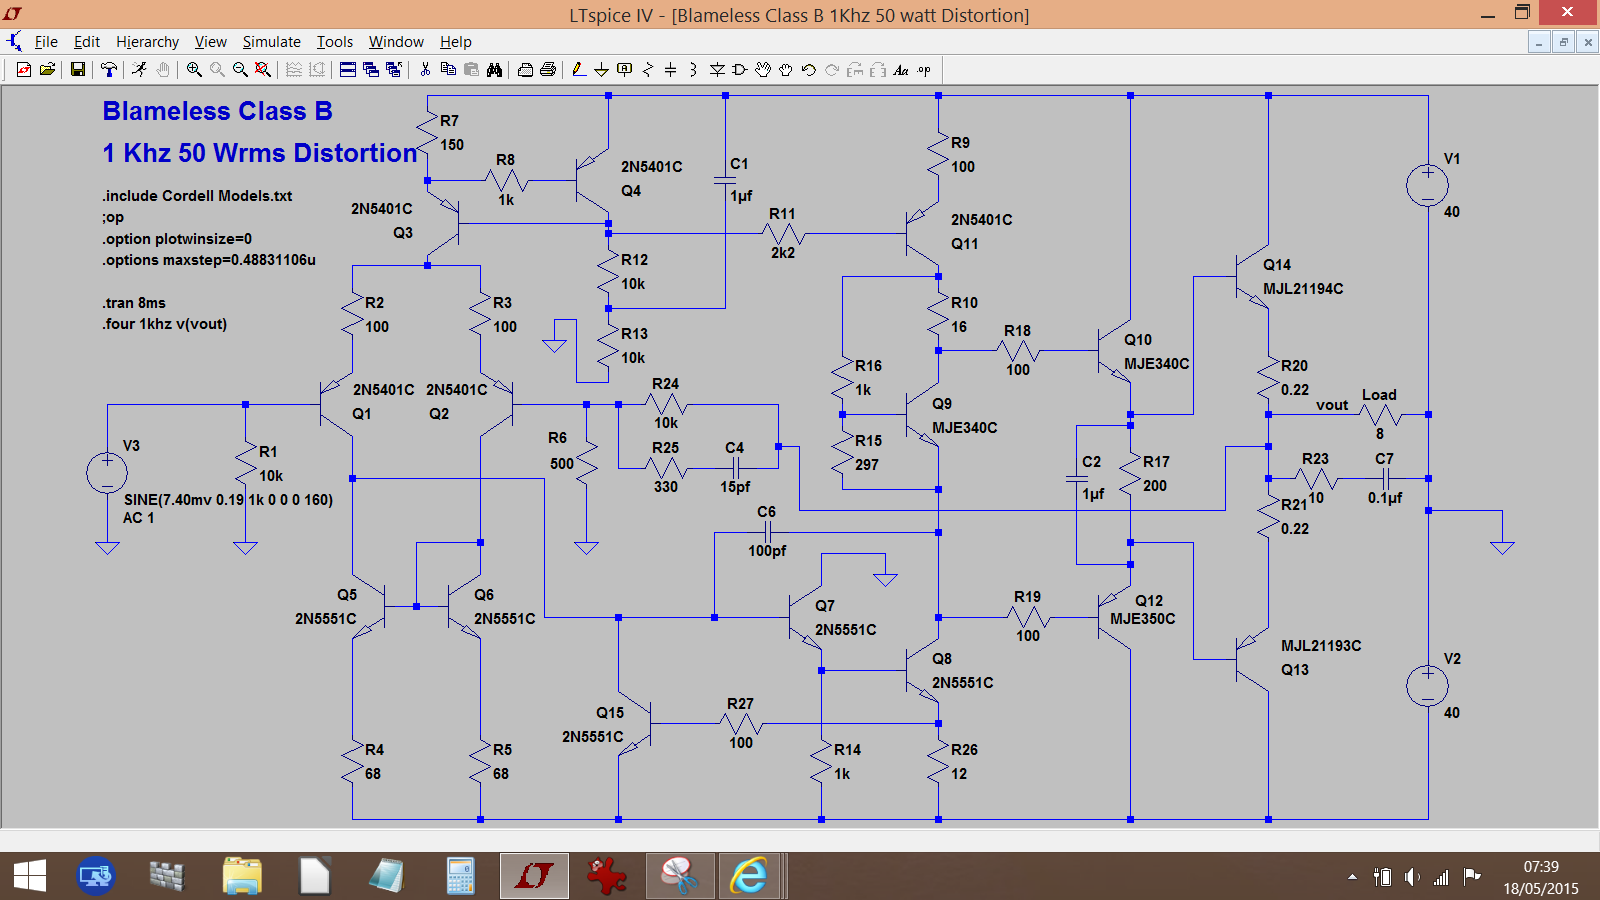Zoom to fit with the crossed magnifier icon
This screenshot has width=1600, height=900.
pos(263,70)
